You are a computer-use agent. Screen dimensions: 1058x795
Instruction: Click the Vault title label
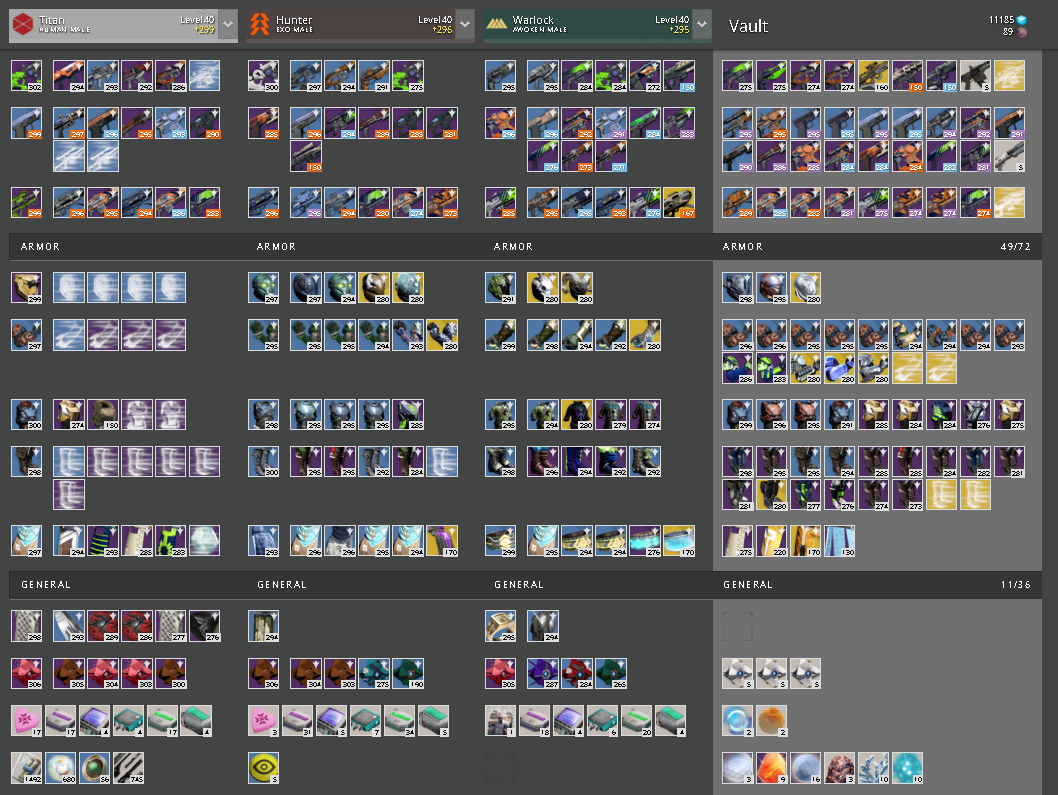coord(748,26)
